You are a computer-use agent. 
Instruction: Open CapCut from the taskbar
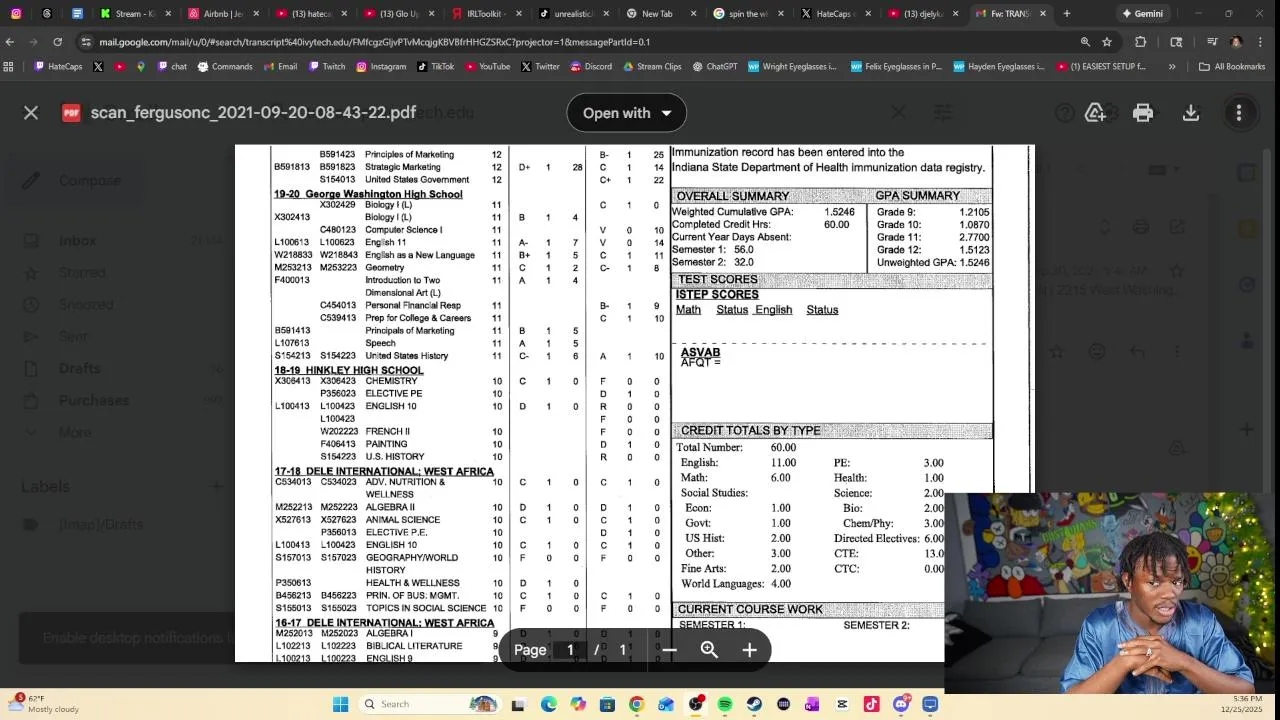[842, 704]
